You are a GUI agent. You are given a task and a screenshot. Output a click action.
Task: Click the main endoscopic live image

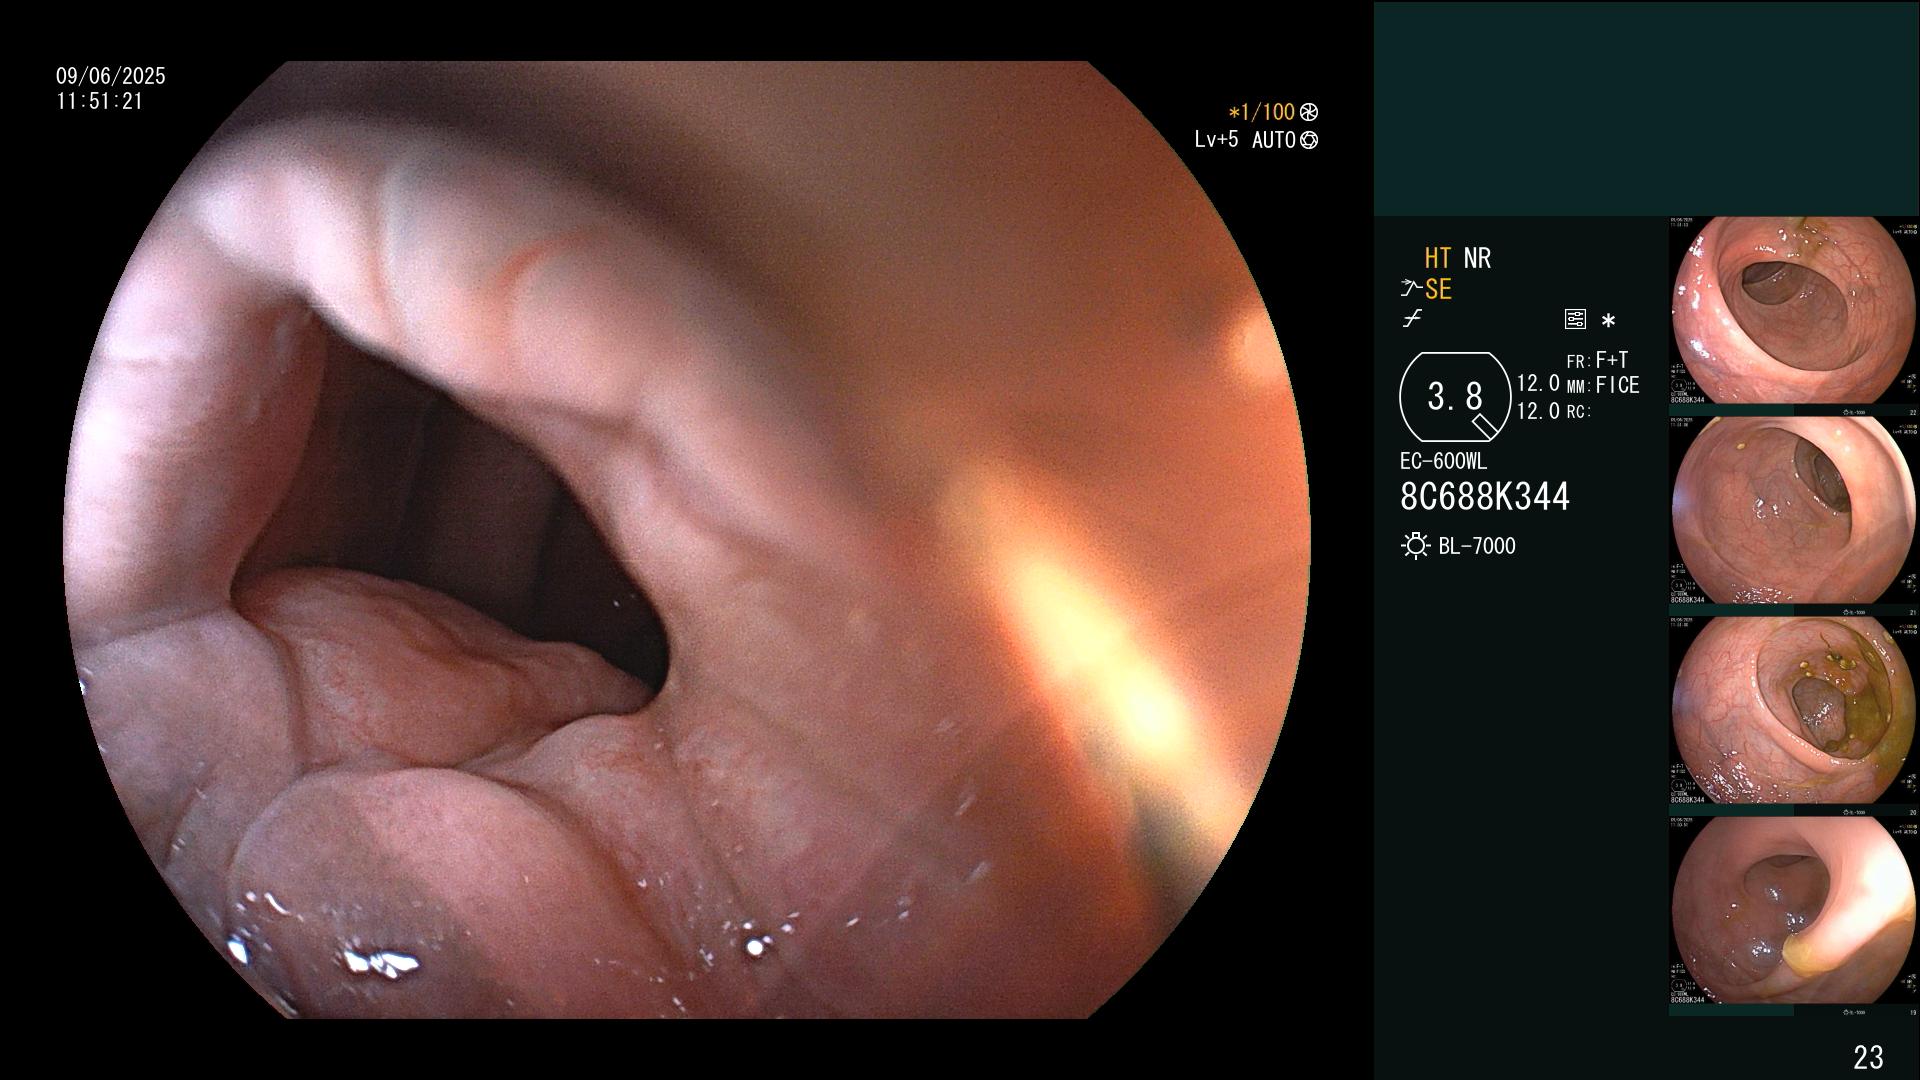[x=687, y=540]
